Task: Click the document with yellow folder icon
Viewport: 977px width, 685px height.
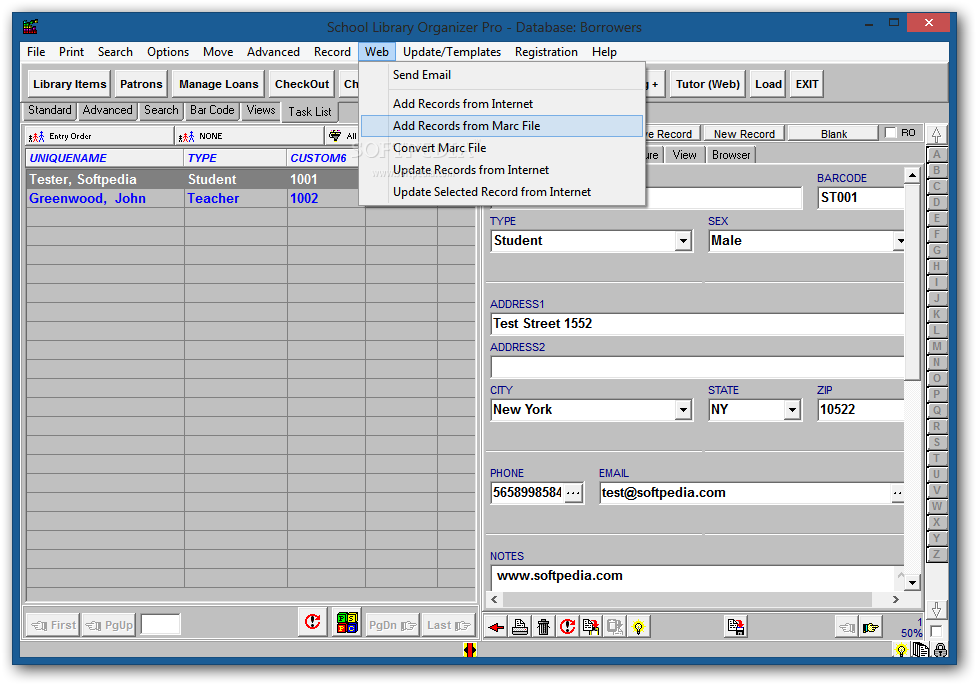Action: (591, 626)
